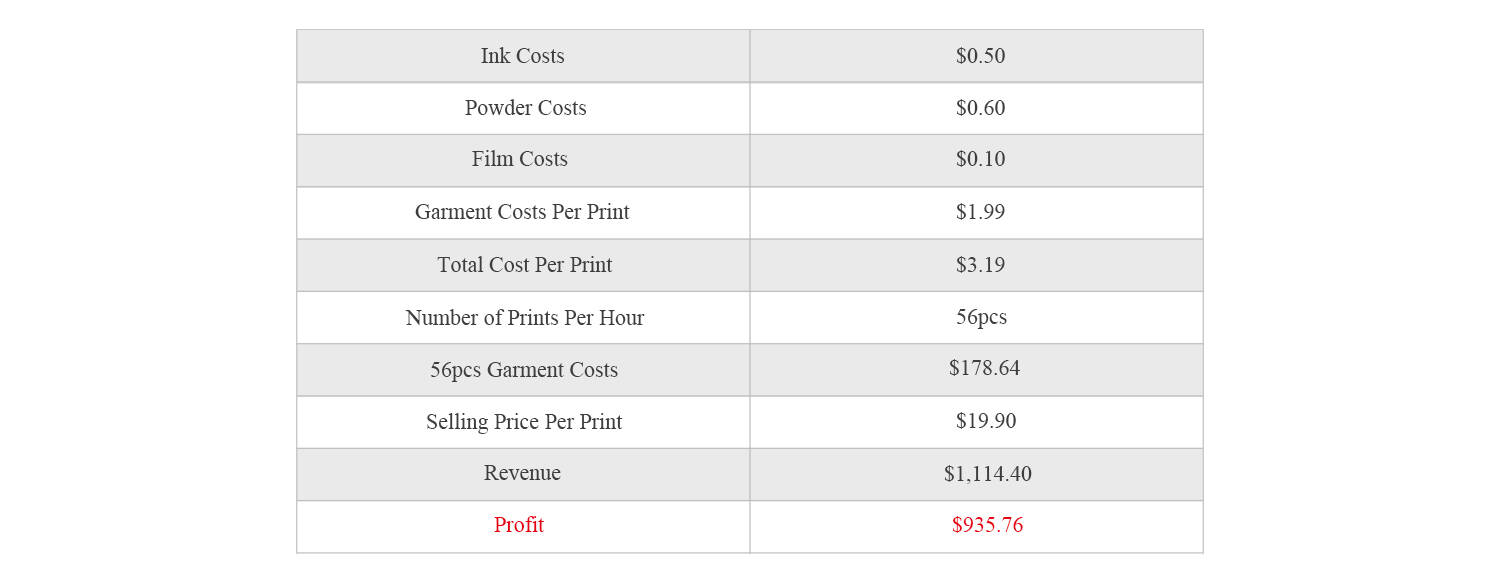Select the $0.10 film cost value
This screenshot has width=1500, height=577.
(x=980, y=160)
